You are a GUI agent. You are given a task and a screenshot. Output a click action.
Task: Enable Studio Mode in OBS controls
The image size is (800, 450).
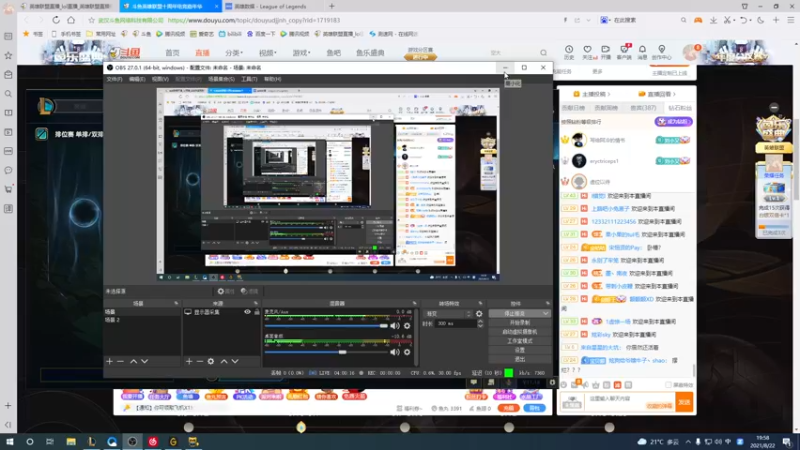pyautogui.click(x=519, y=341)
